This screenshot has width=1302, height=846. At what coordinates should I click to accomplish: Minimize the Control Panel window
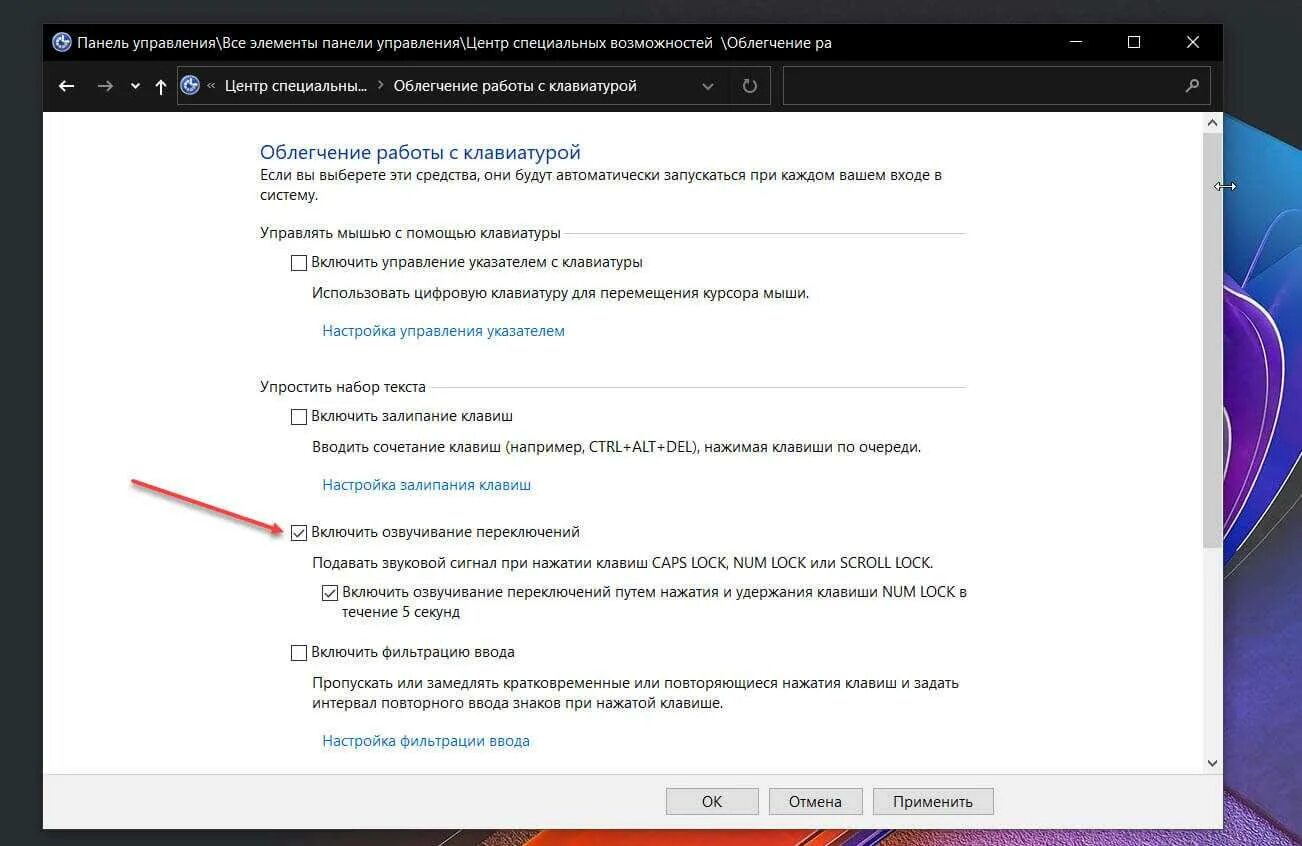pyautogui.click(x=1075, y=42)
